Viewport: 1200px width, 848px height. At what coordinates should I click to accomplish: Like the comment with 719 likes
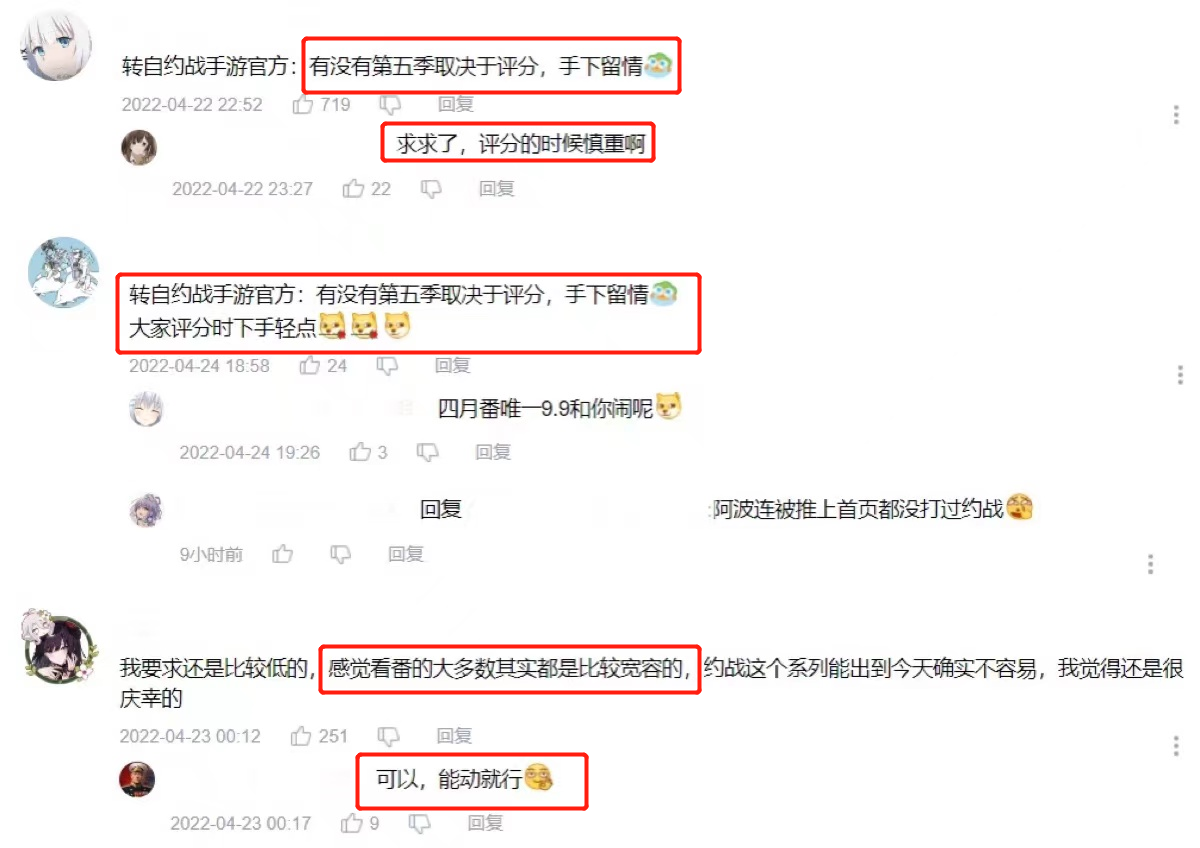303,104
